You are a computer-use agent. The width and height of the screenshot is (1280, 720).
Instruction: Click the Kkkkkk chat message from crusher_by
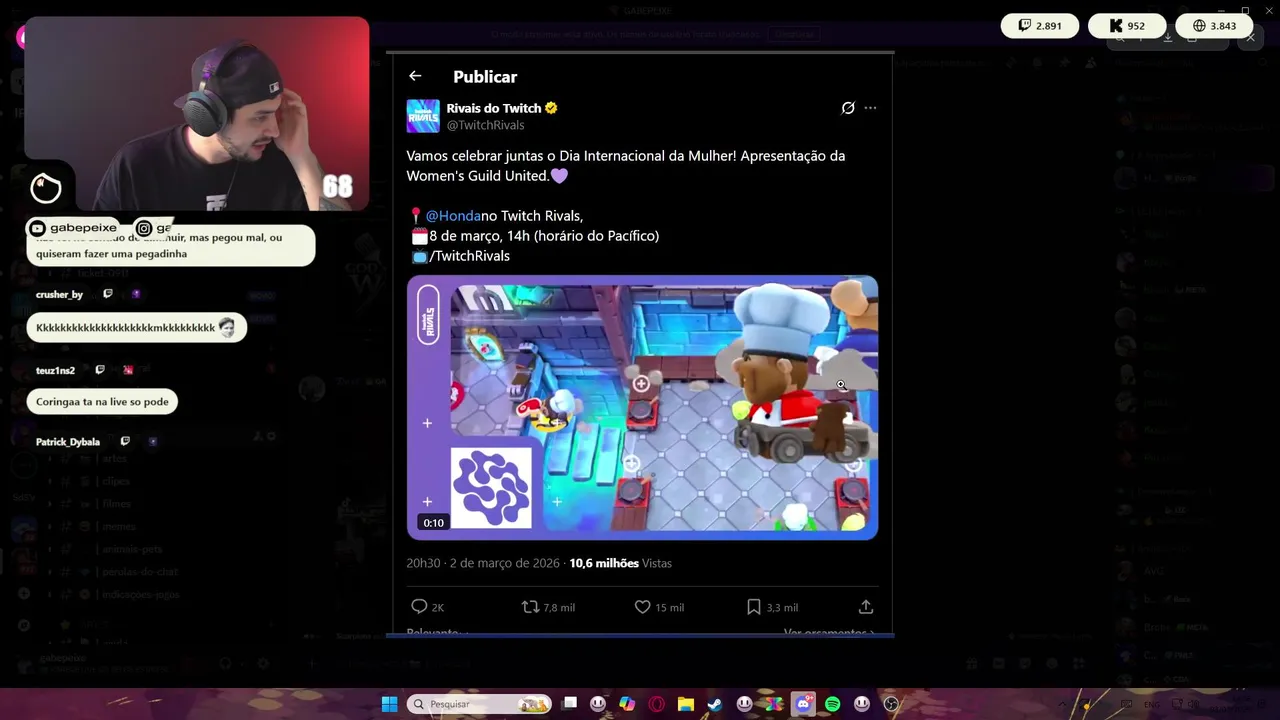136,328
